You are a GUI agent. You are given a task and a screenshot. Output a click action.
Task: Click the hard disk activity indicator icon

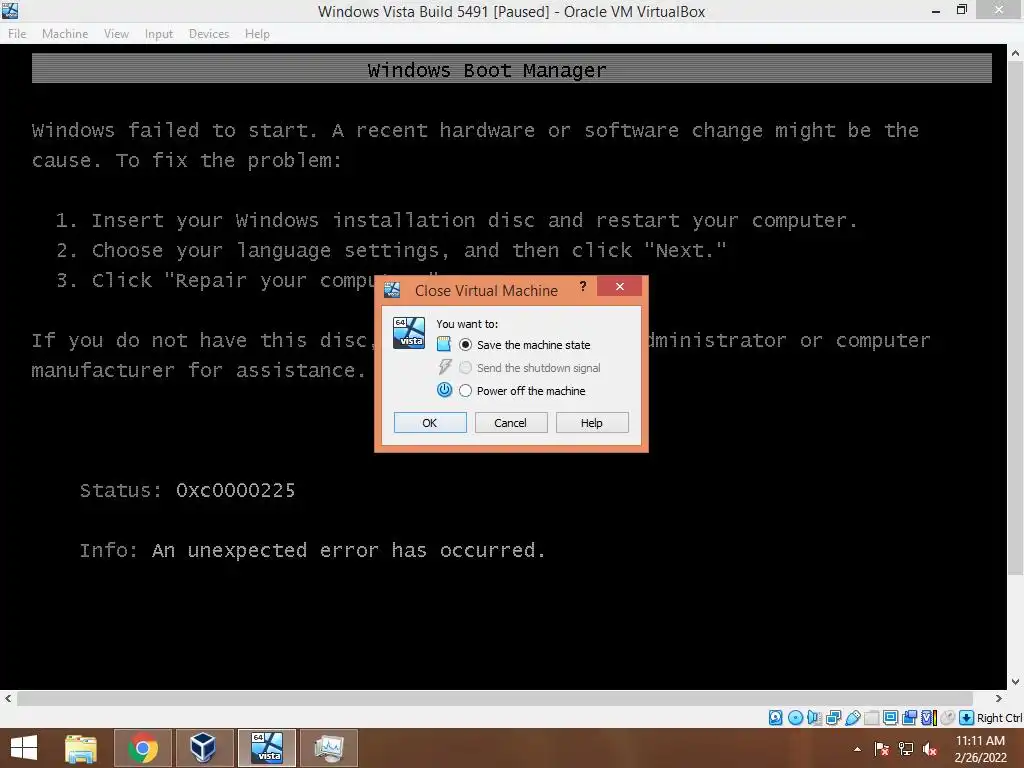point(775,718)
